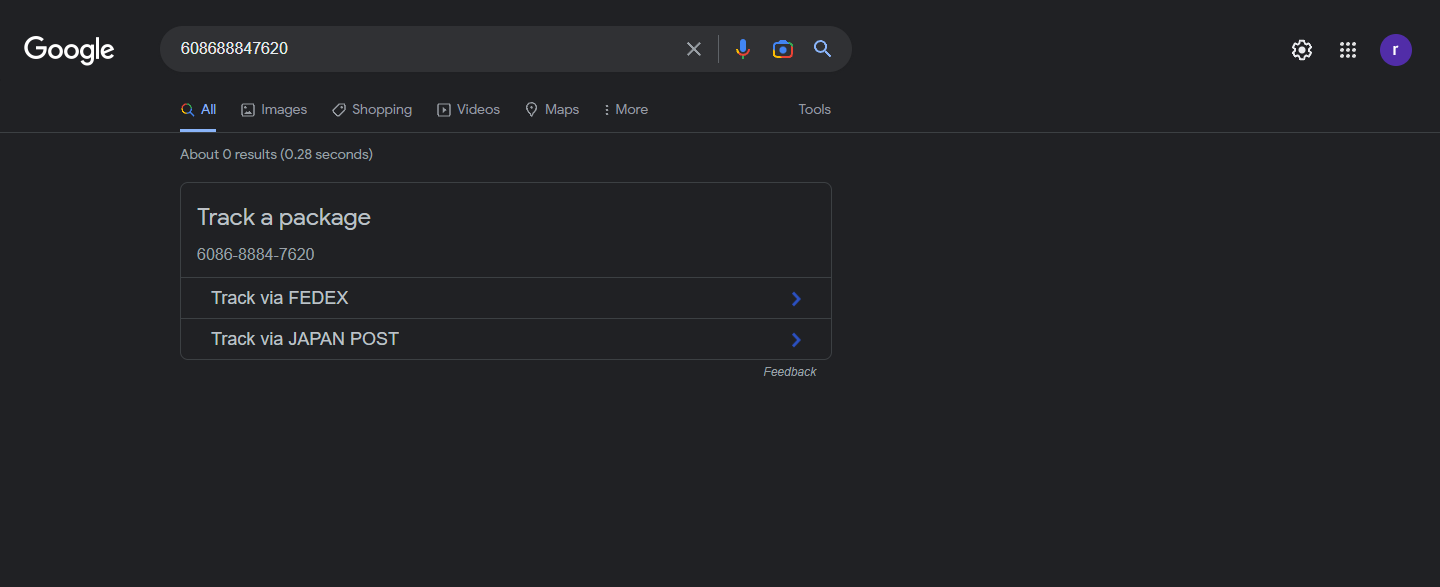Click the chevron in JAPAN POST row
The width and height of the screenshot is (1440, 587).
(797, 340)
